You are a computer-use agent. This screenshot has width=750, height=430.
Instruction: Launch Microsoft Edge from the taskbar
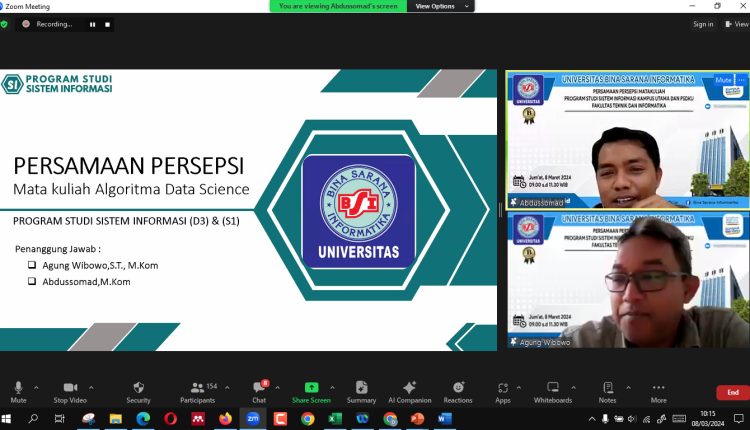pos(143,419)
